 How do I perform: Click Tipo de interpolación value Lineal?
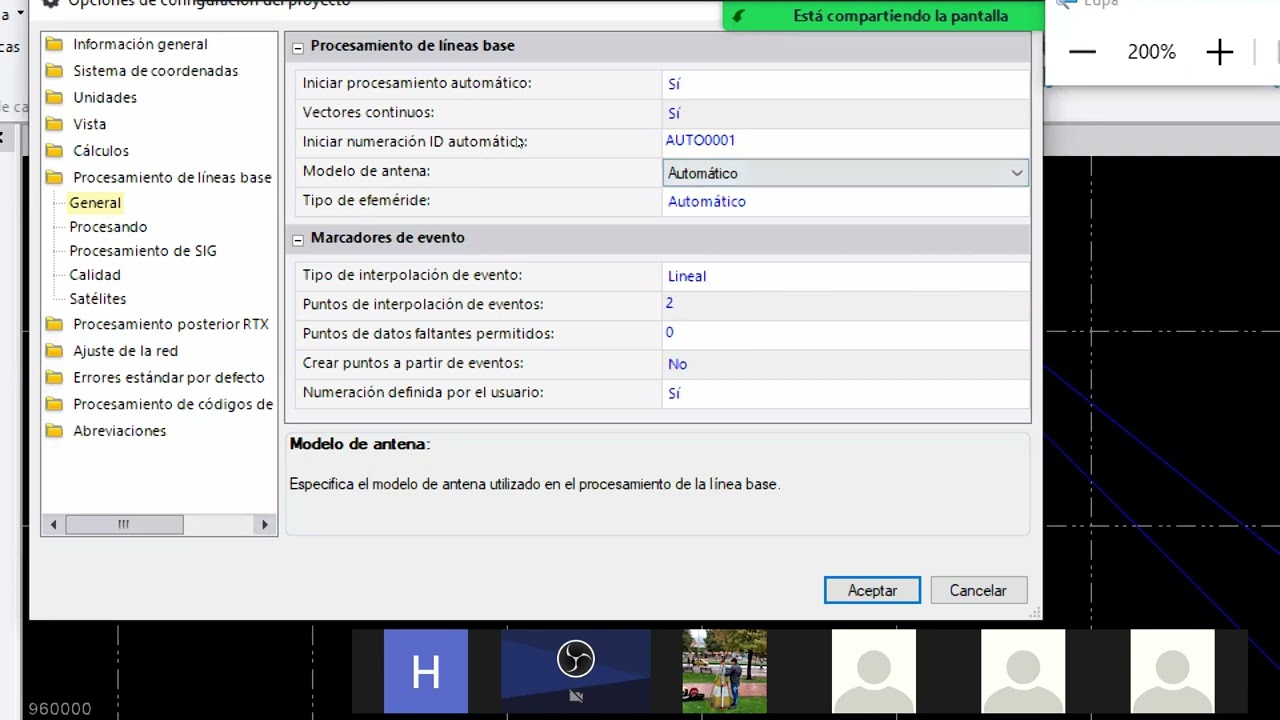click(845, 276)
